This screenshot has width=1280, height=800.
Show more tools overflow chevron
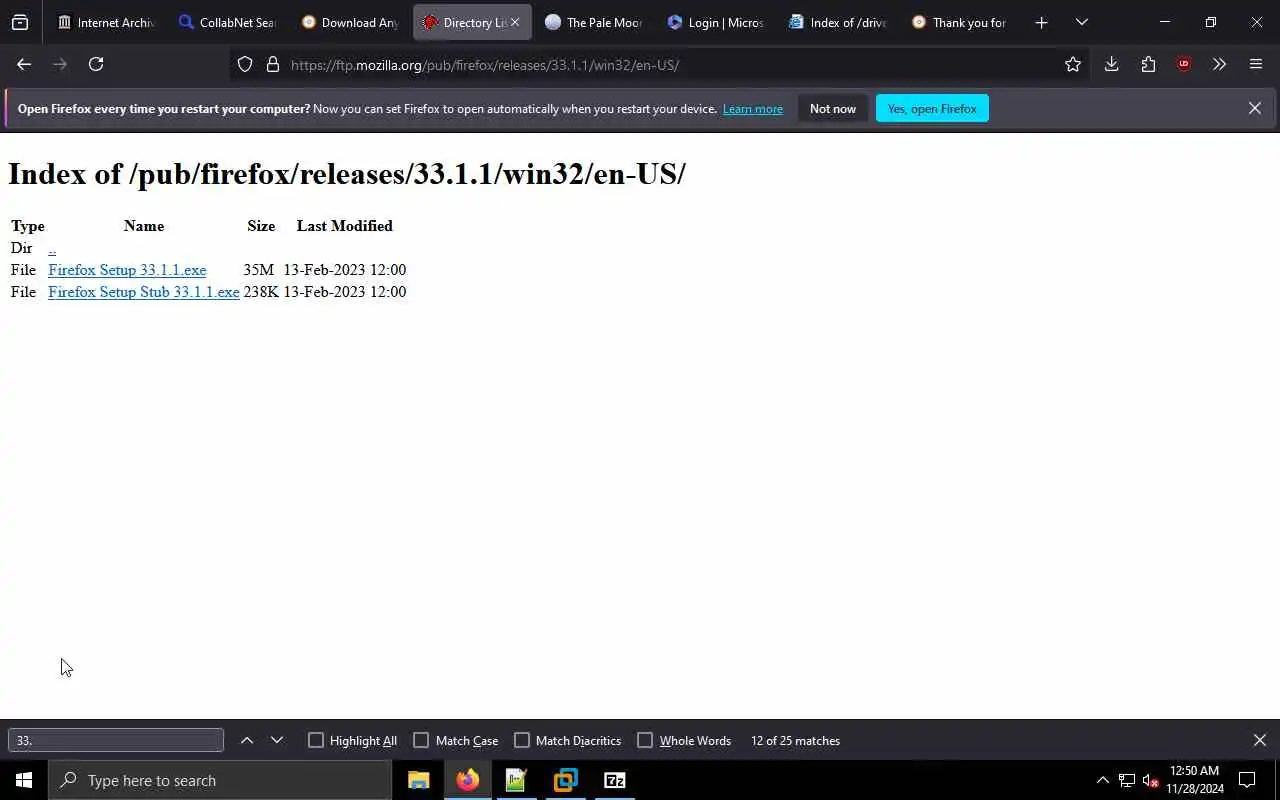click(x=1219, y=64)
